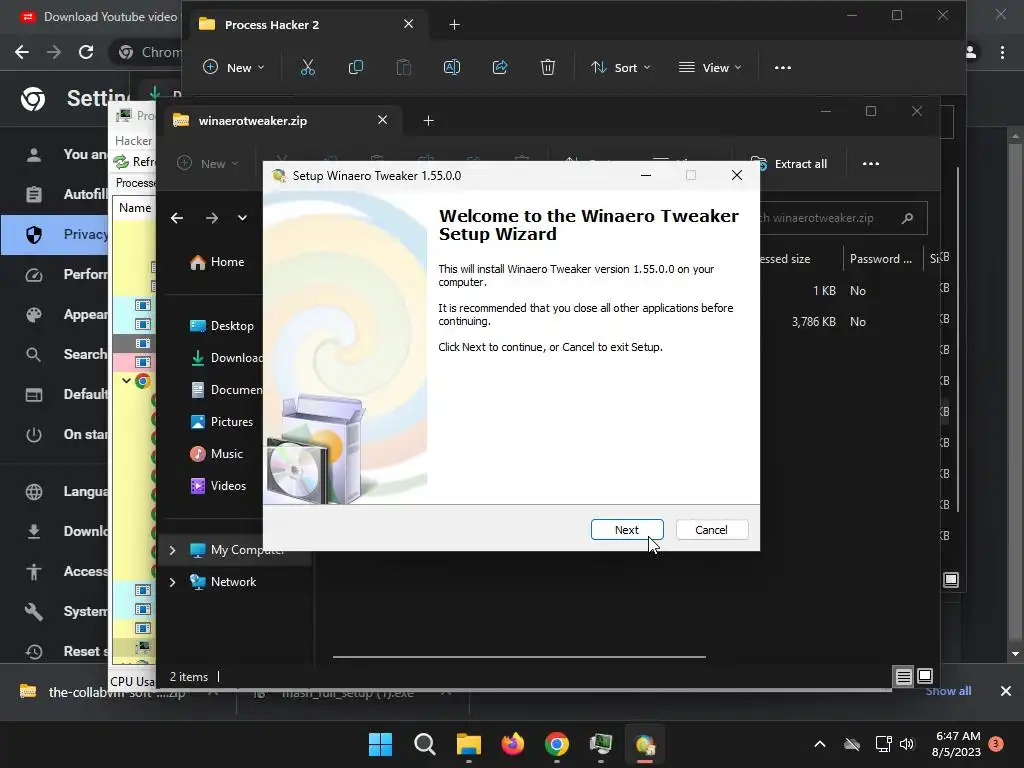Viewport: 1024px width, 768px height.
Task: Open See more options in Process Hacker 2 toolbar
Action: 782,67
